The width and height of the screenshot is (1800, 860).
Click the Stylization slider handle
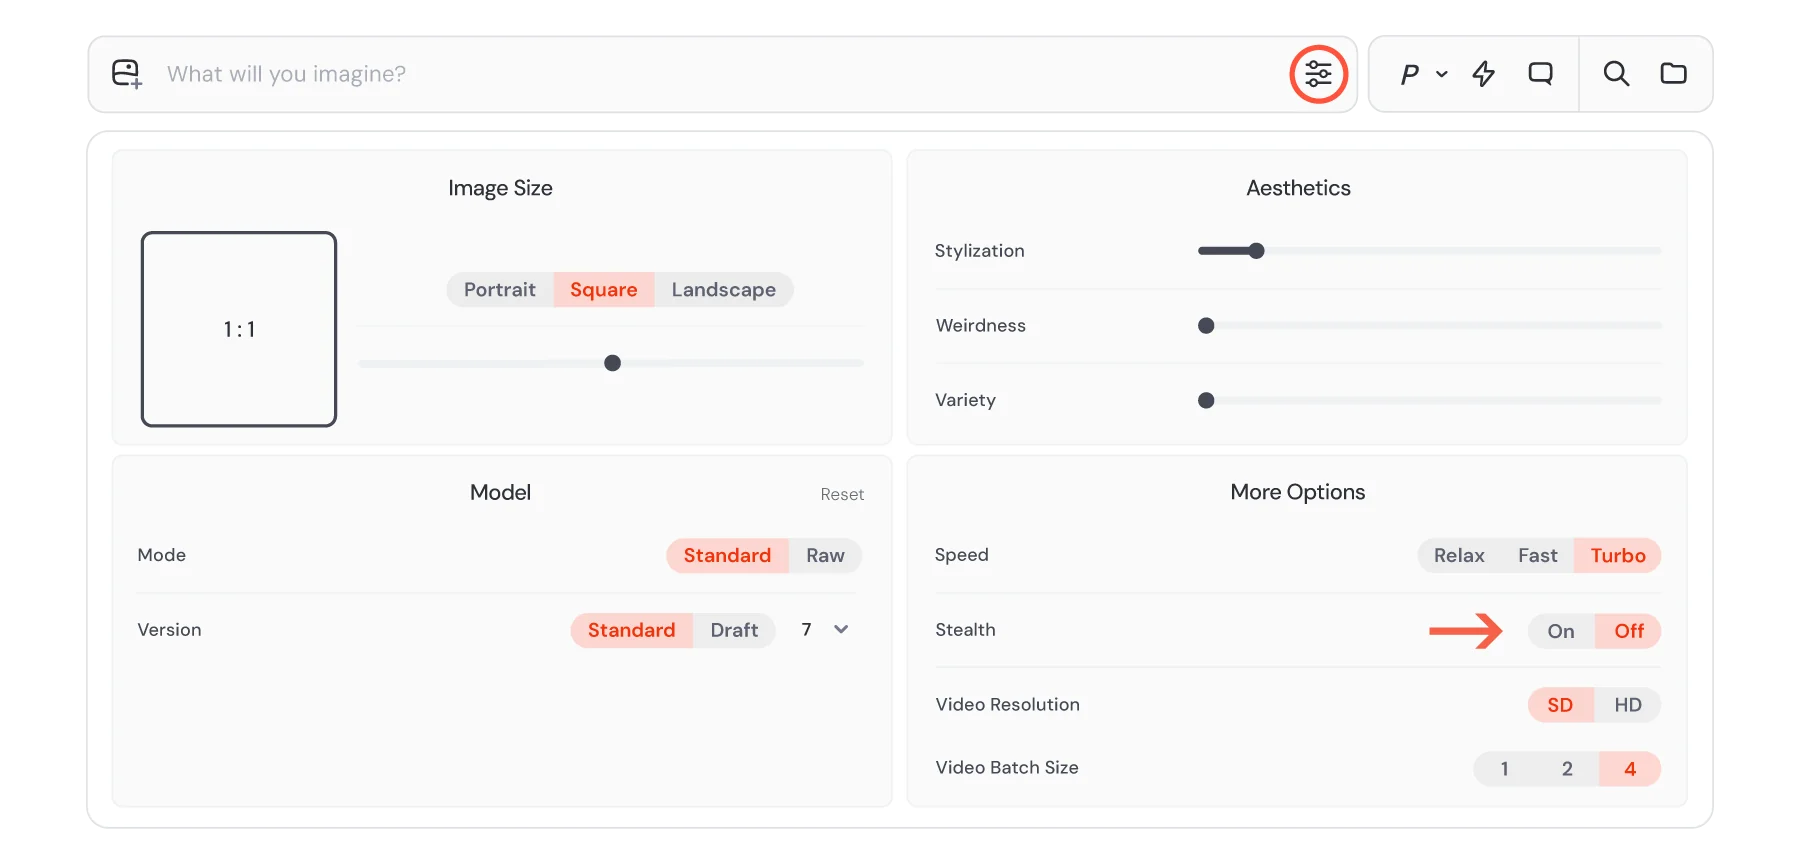click(x=1257, y=251)
